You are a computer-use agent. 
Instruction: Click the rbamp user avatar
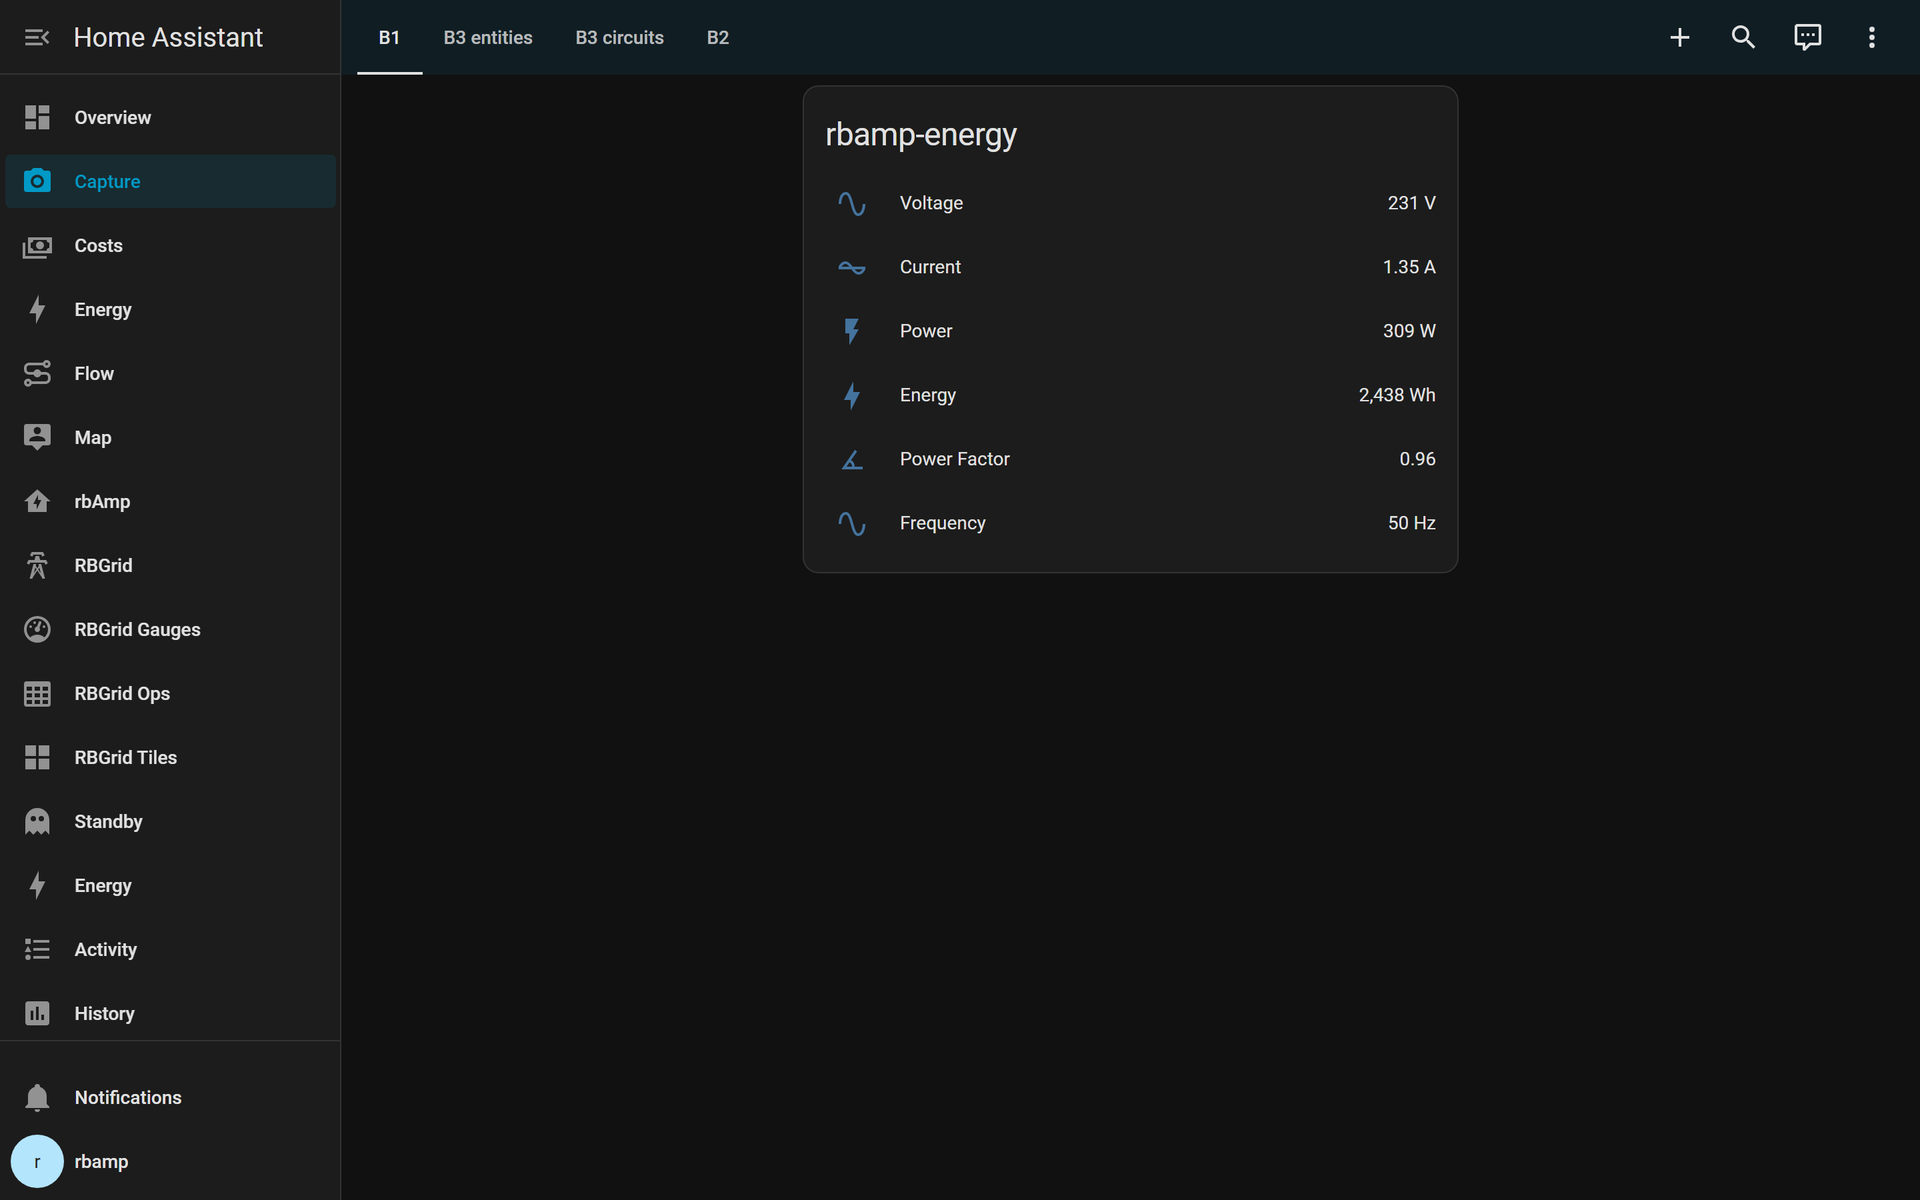(37, 1162)
